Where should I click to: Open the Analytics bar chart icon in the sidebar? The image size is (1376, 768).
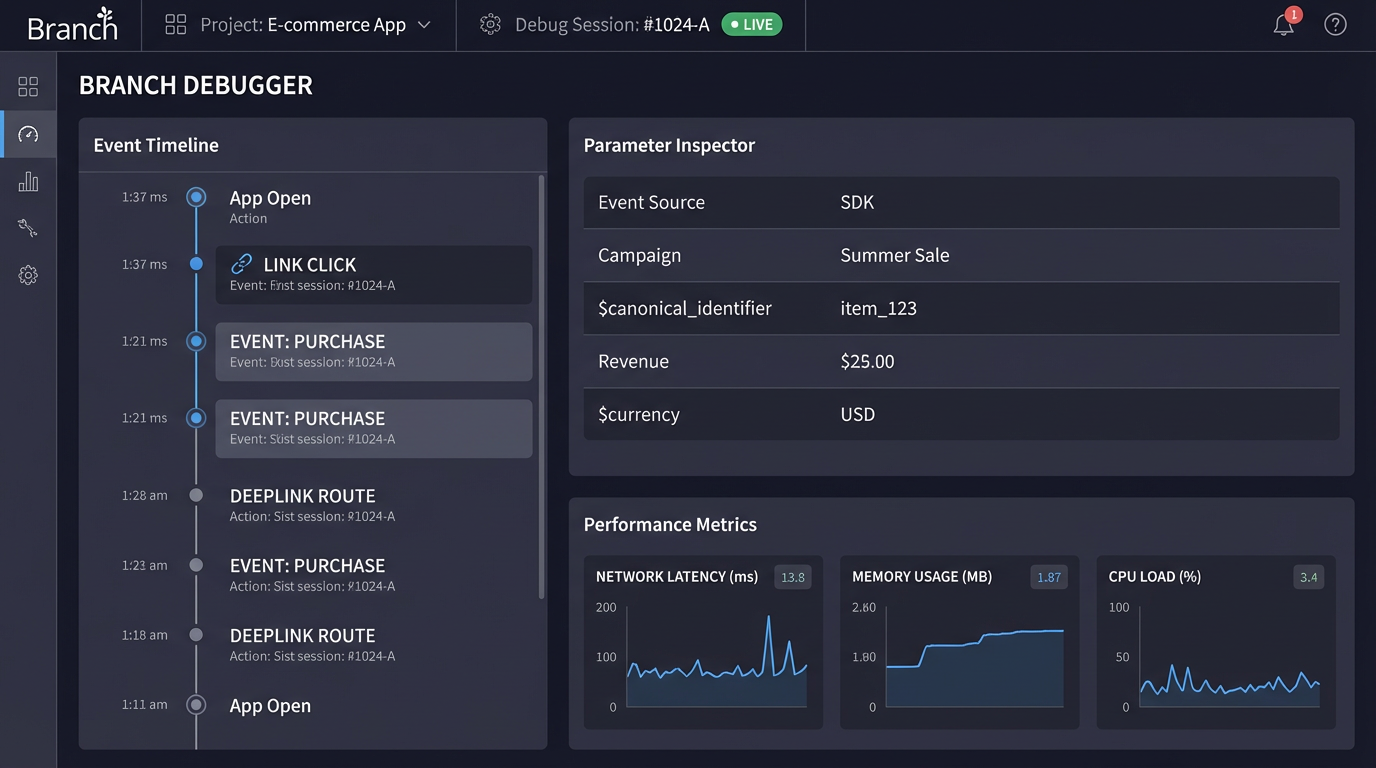(28, 181)
